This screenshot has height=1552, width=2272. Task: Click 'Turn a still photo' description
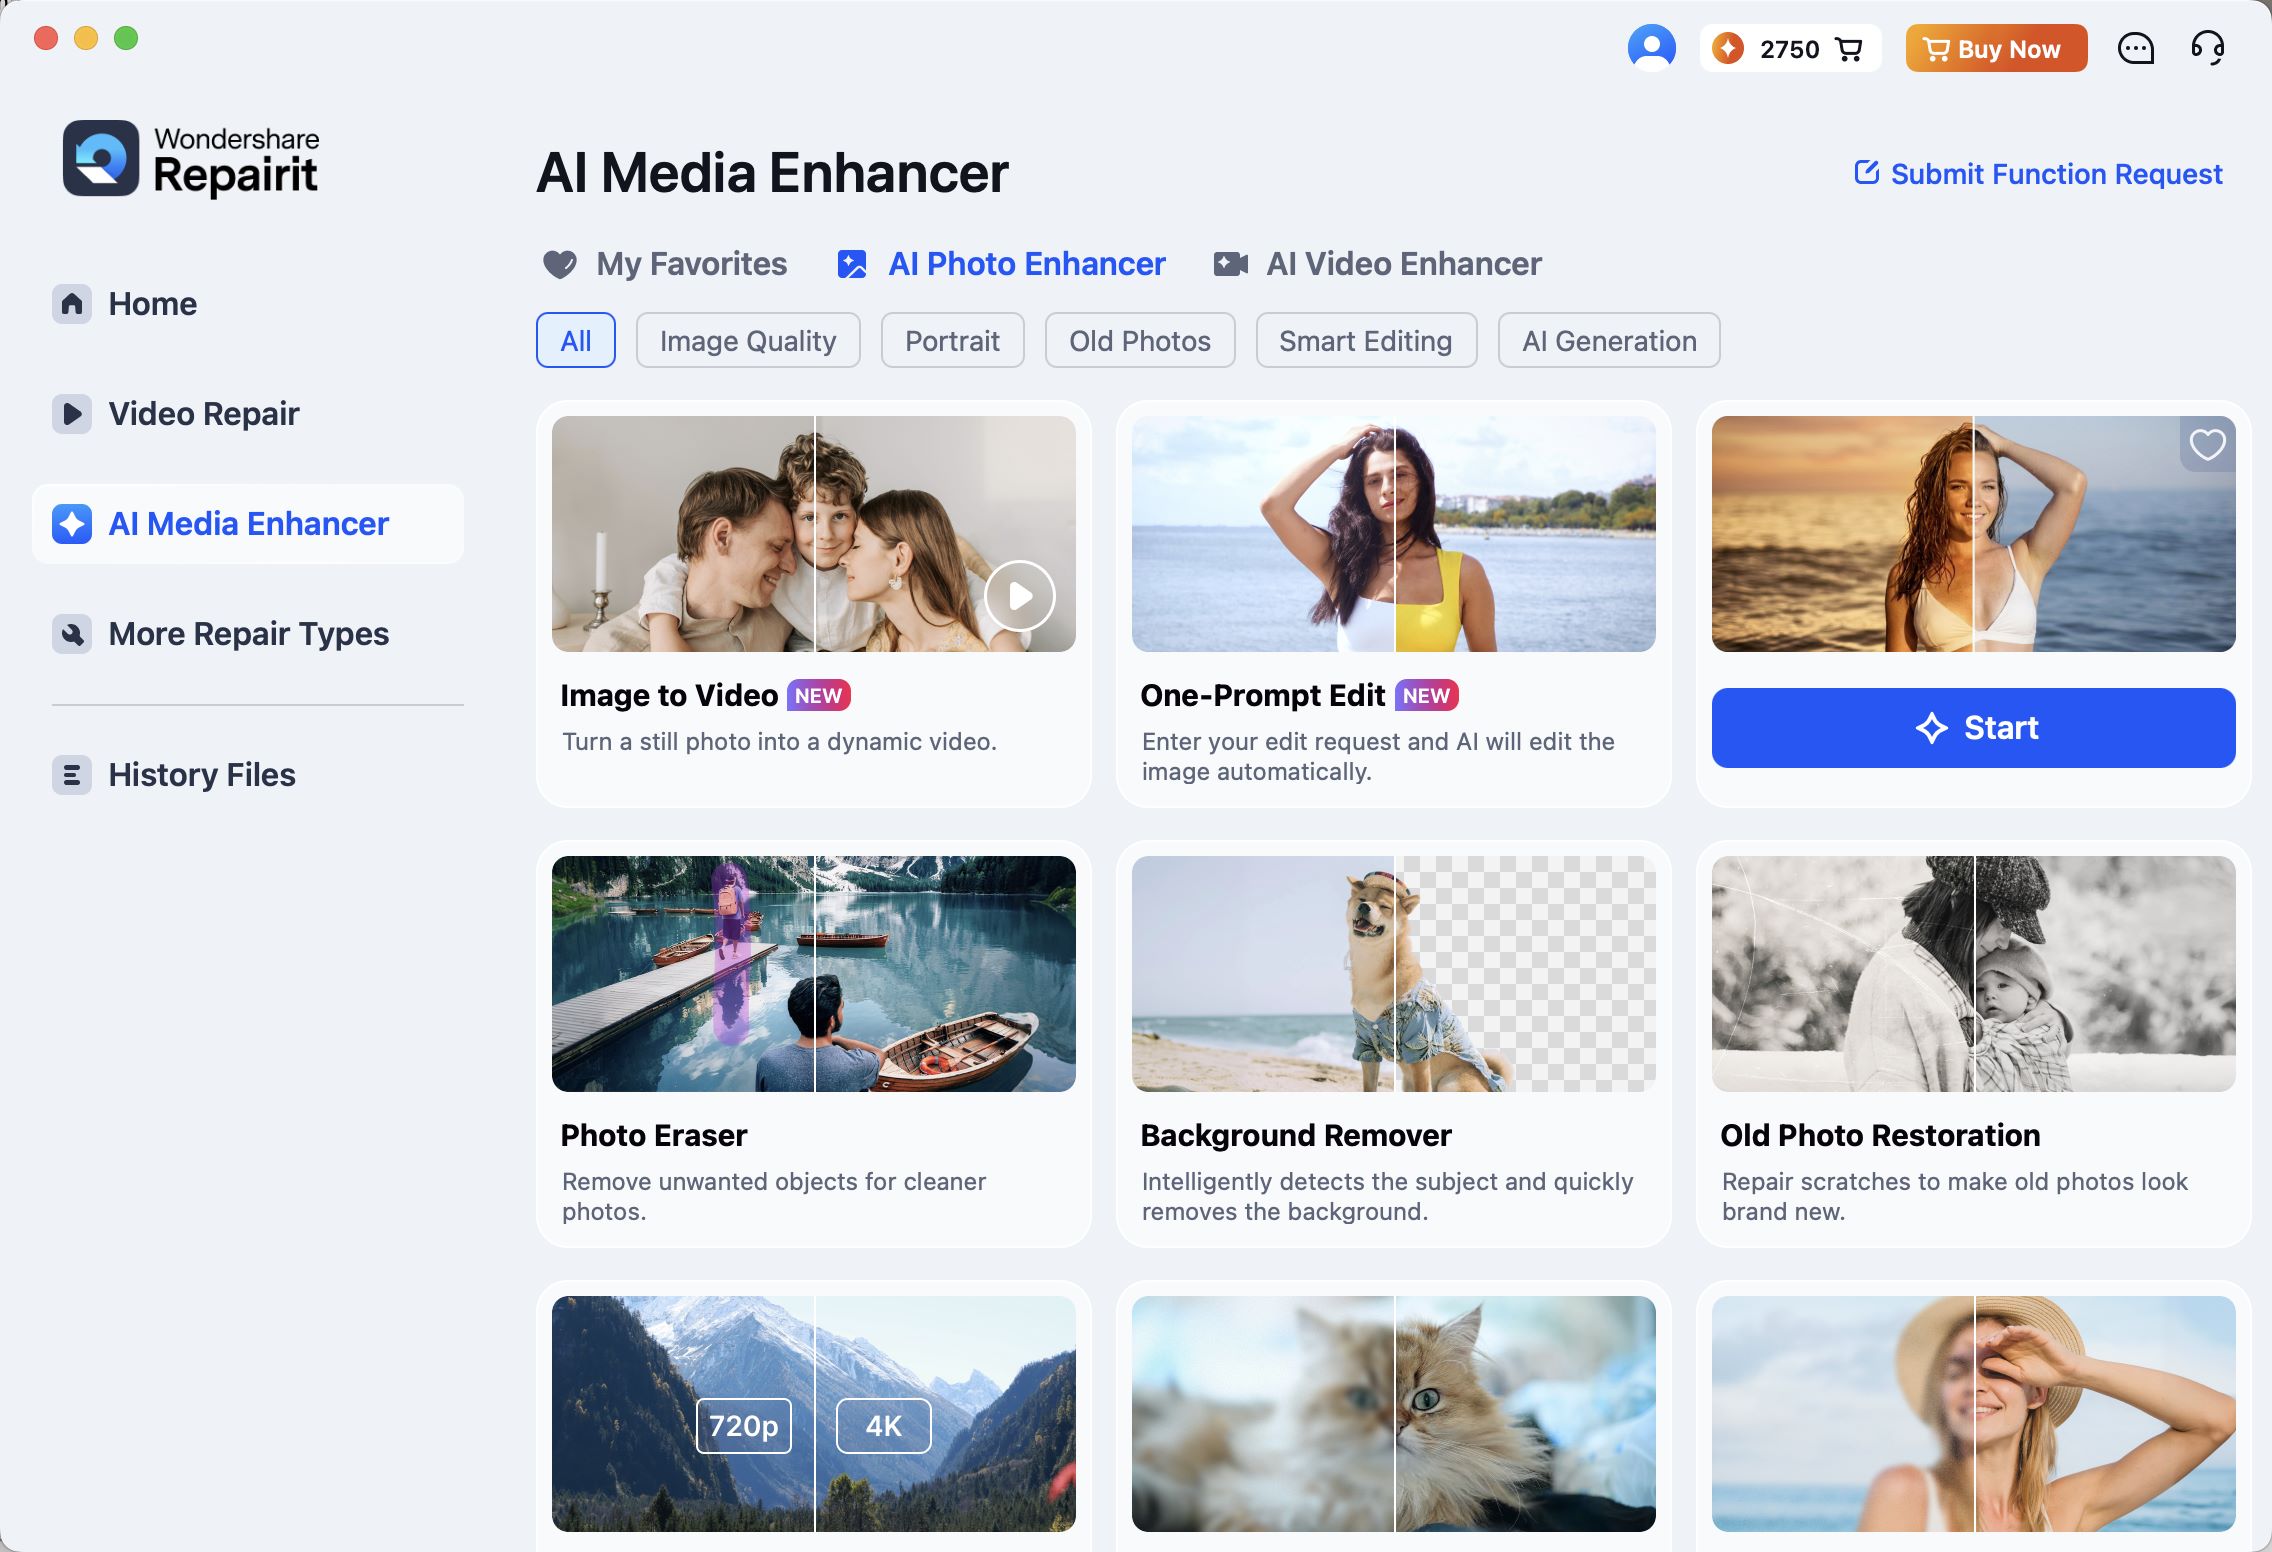[x=779, y=741]
